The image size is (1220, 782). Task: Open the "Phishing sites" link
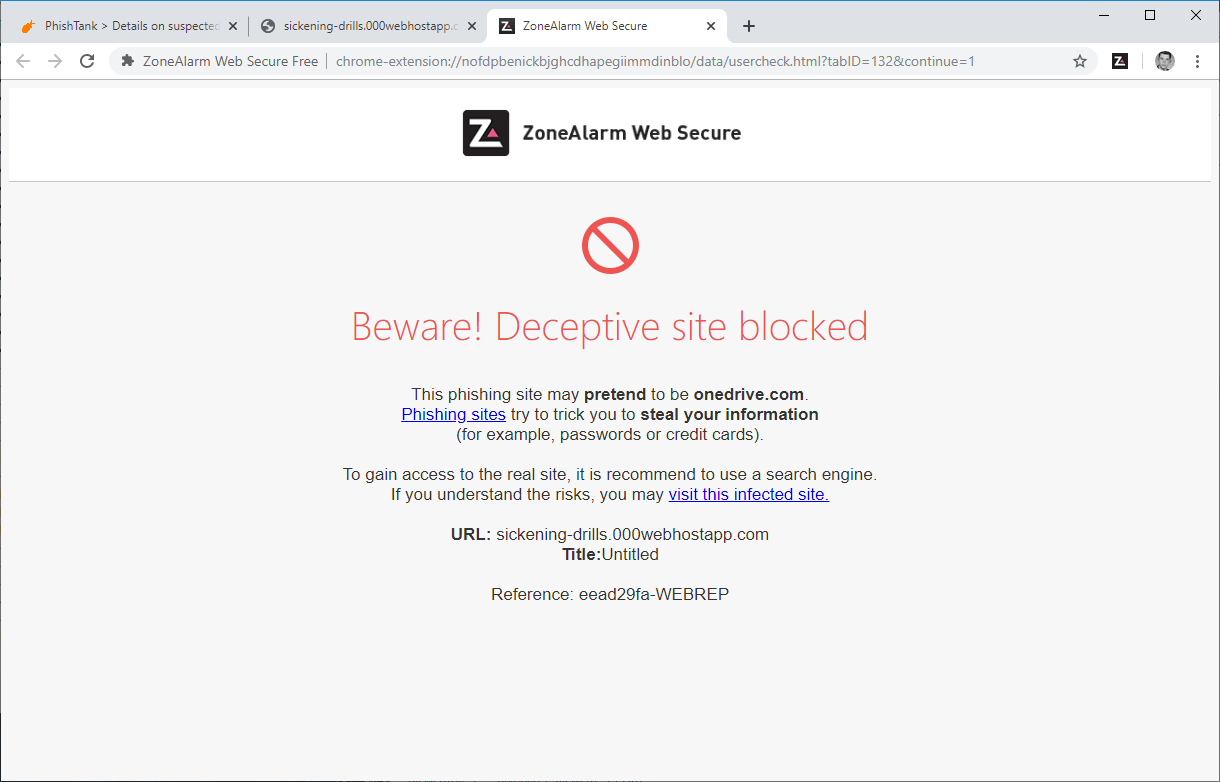coord(453,414)
